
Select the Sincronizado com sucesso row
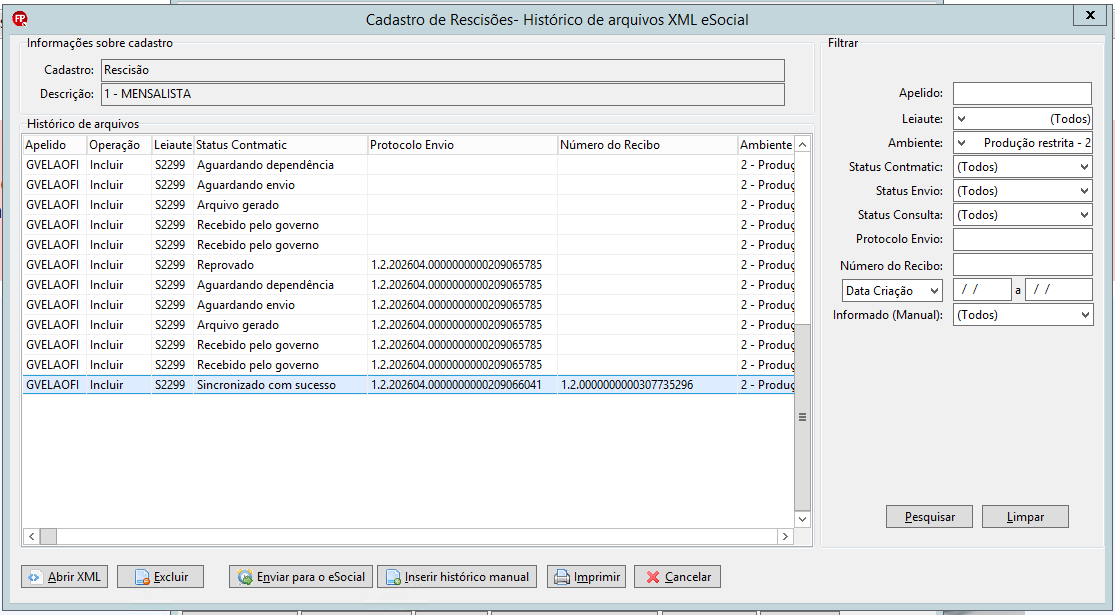[x=408, y=385]
